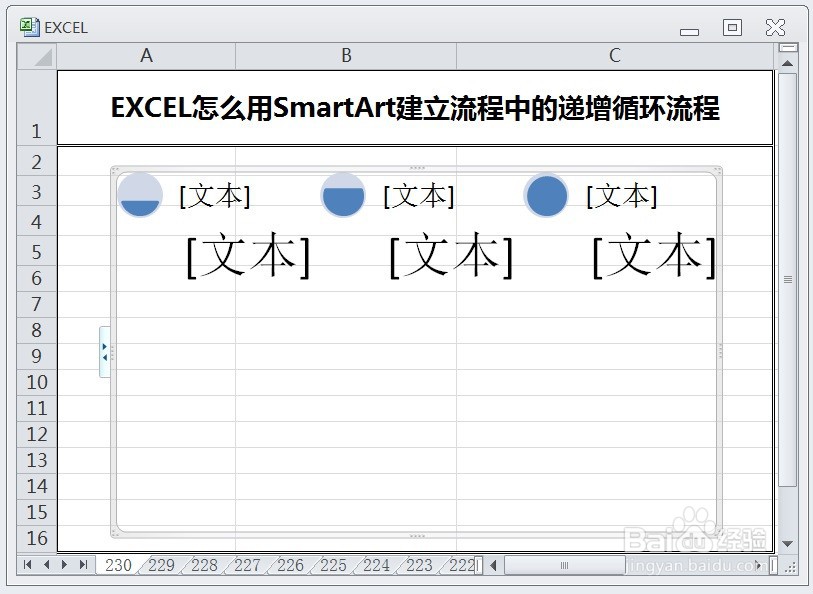Select the fully filled blue circle graphic

click(x=546, y=195)
